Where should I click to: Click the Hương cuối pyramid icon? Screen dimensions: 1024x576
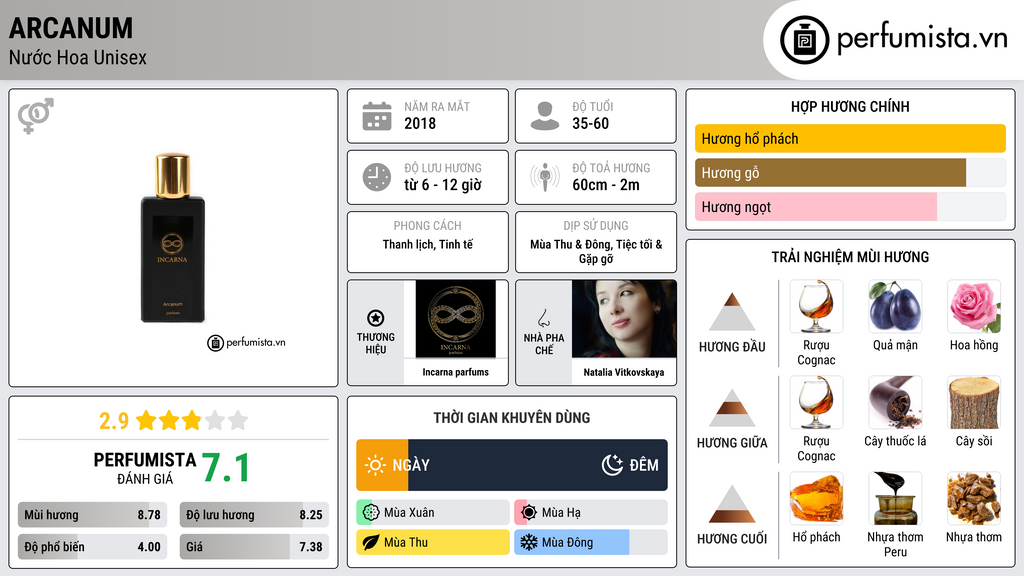tap(732, 504)
